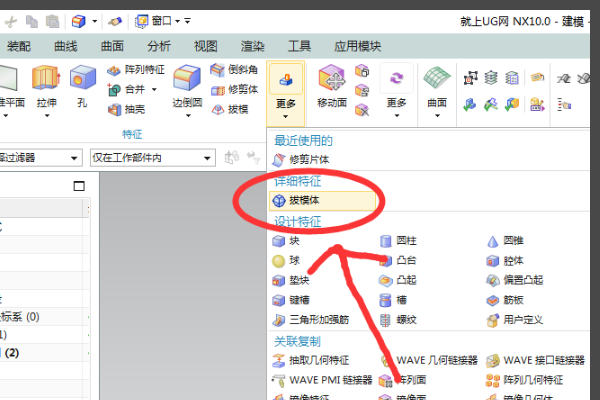The height and width of the screenshot is (400, 600).
Task: Select the 用户定义 user defined feature
Action: (x=515, y=320)
